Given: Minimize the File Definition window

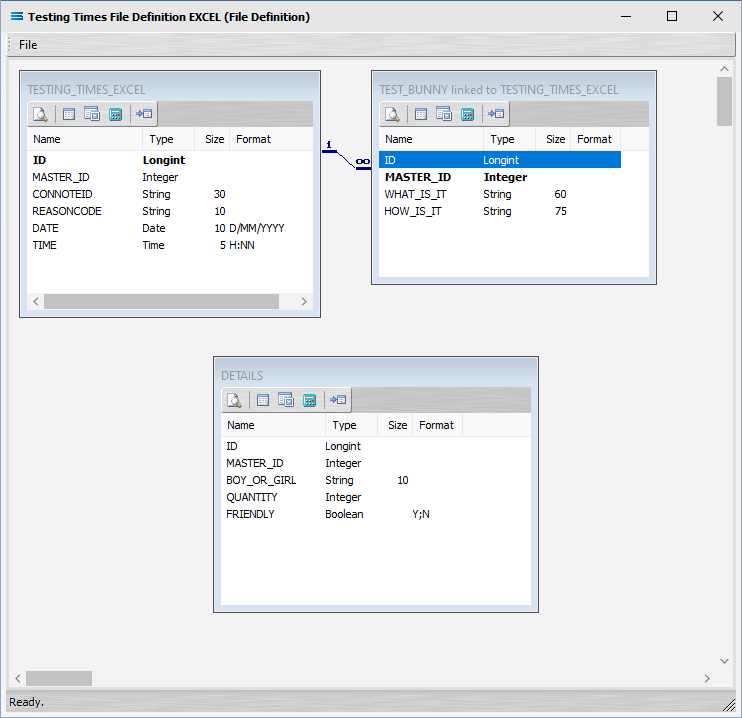Looking at the screenshot, I should [626, 17].
